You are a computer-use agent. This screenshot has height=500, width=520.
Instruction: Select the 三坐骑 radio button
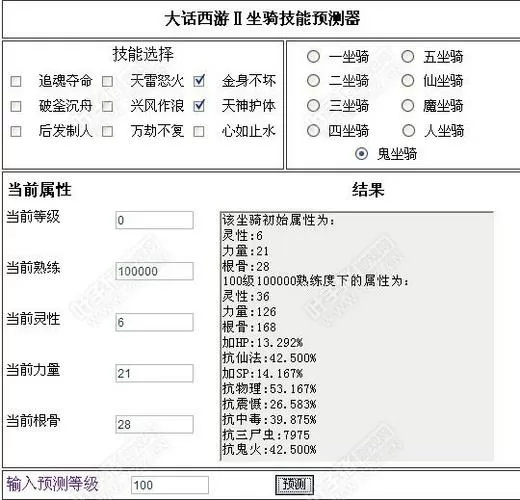313,106
